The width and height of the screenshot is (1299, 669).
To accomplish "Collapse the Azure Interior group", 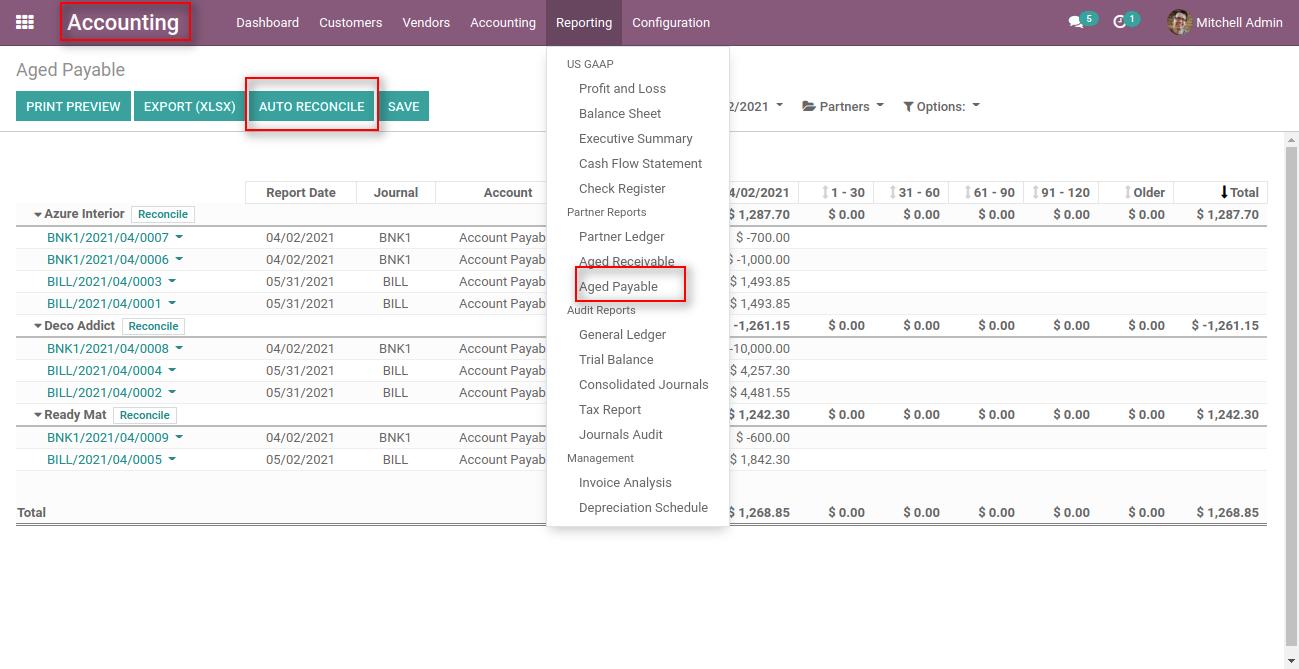I will tap(38, 214).
